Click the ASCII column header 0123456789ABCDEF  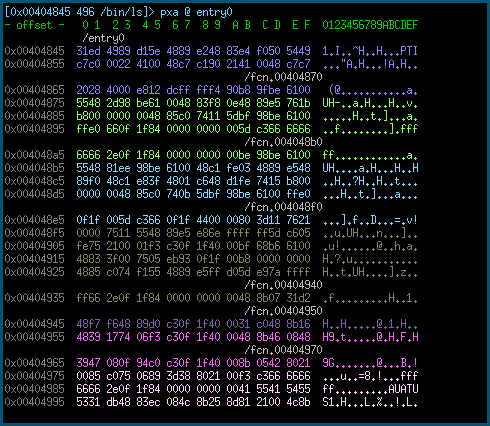point(370,25)
